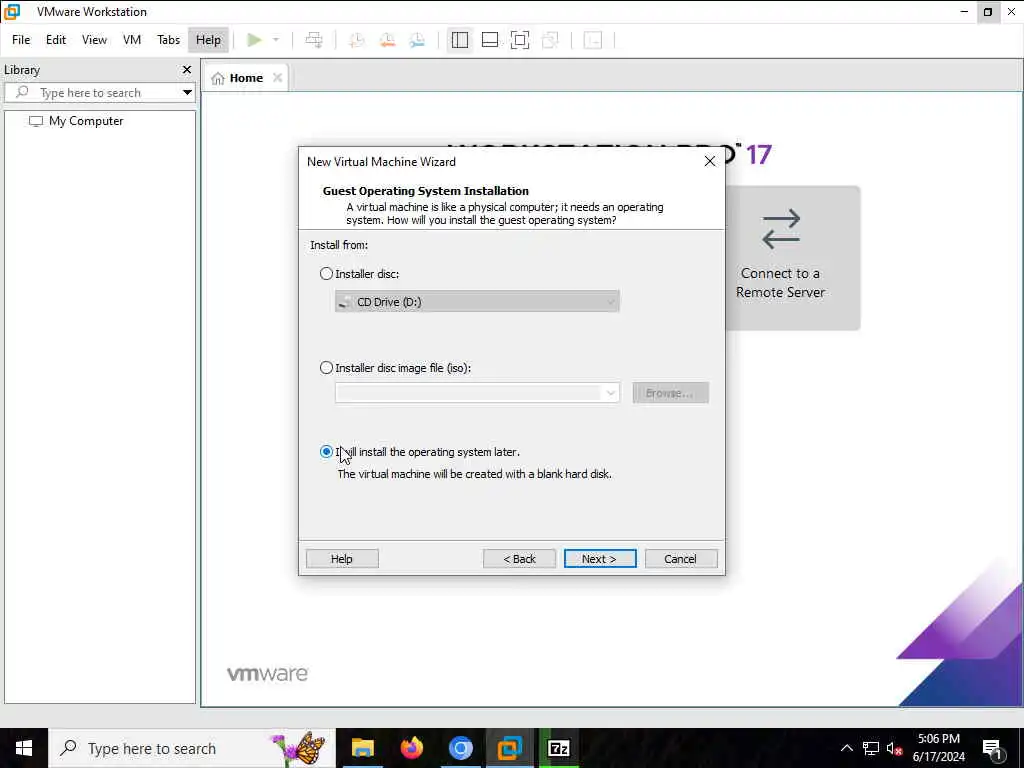Click the VMware Workstation taskbar icon
Screen dimensions: 1024x768
click(x=509, y=748)
